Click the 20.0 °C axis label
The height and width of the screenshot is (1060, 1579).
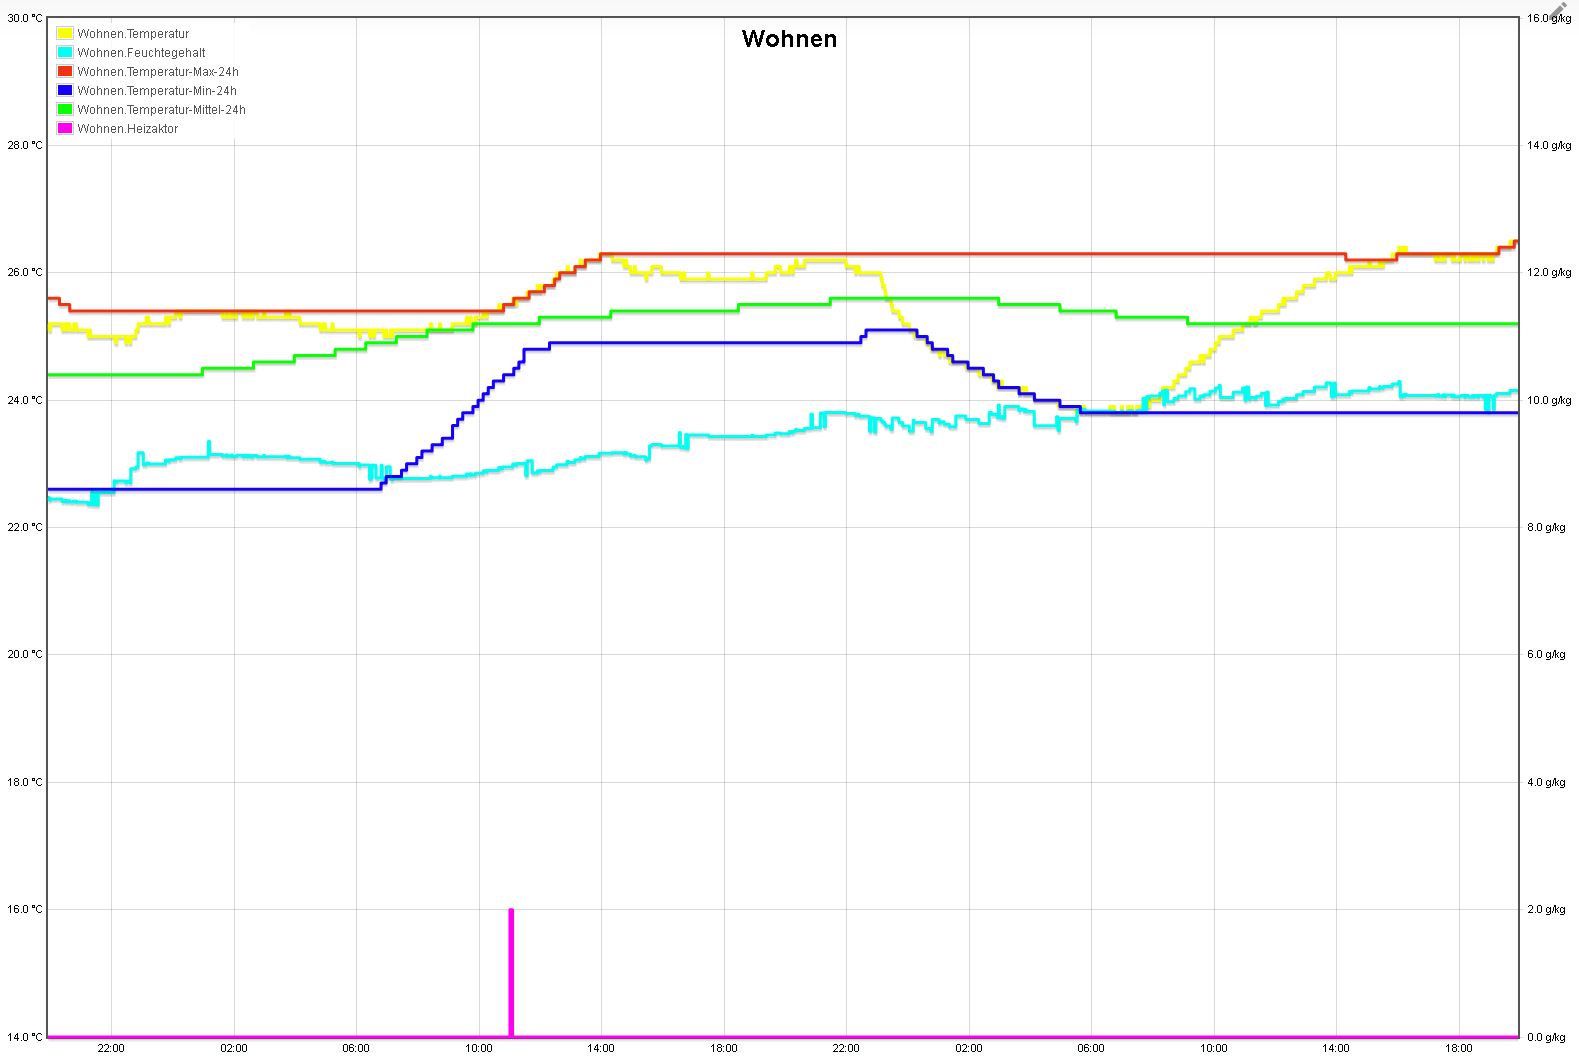[x=25, y=654]
